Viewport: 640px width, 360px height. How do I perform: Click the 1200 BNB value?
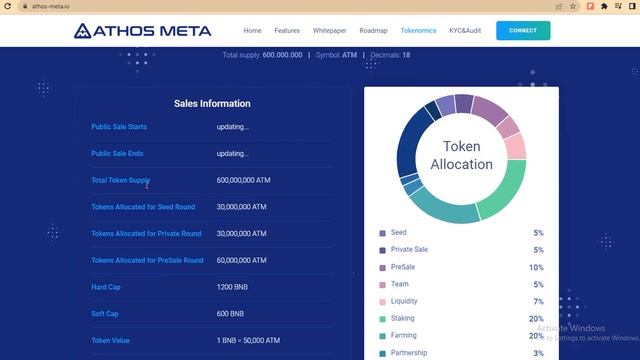[x=232, y=287]
